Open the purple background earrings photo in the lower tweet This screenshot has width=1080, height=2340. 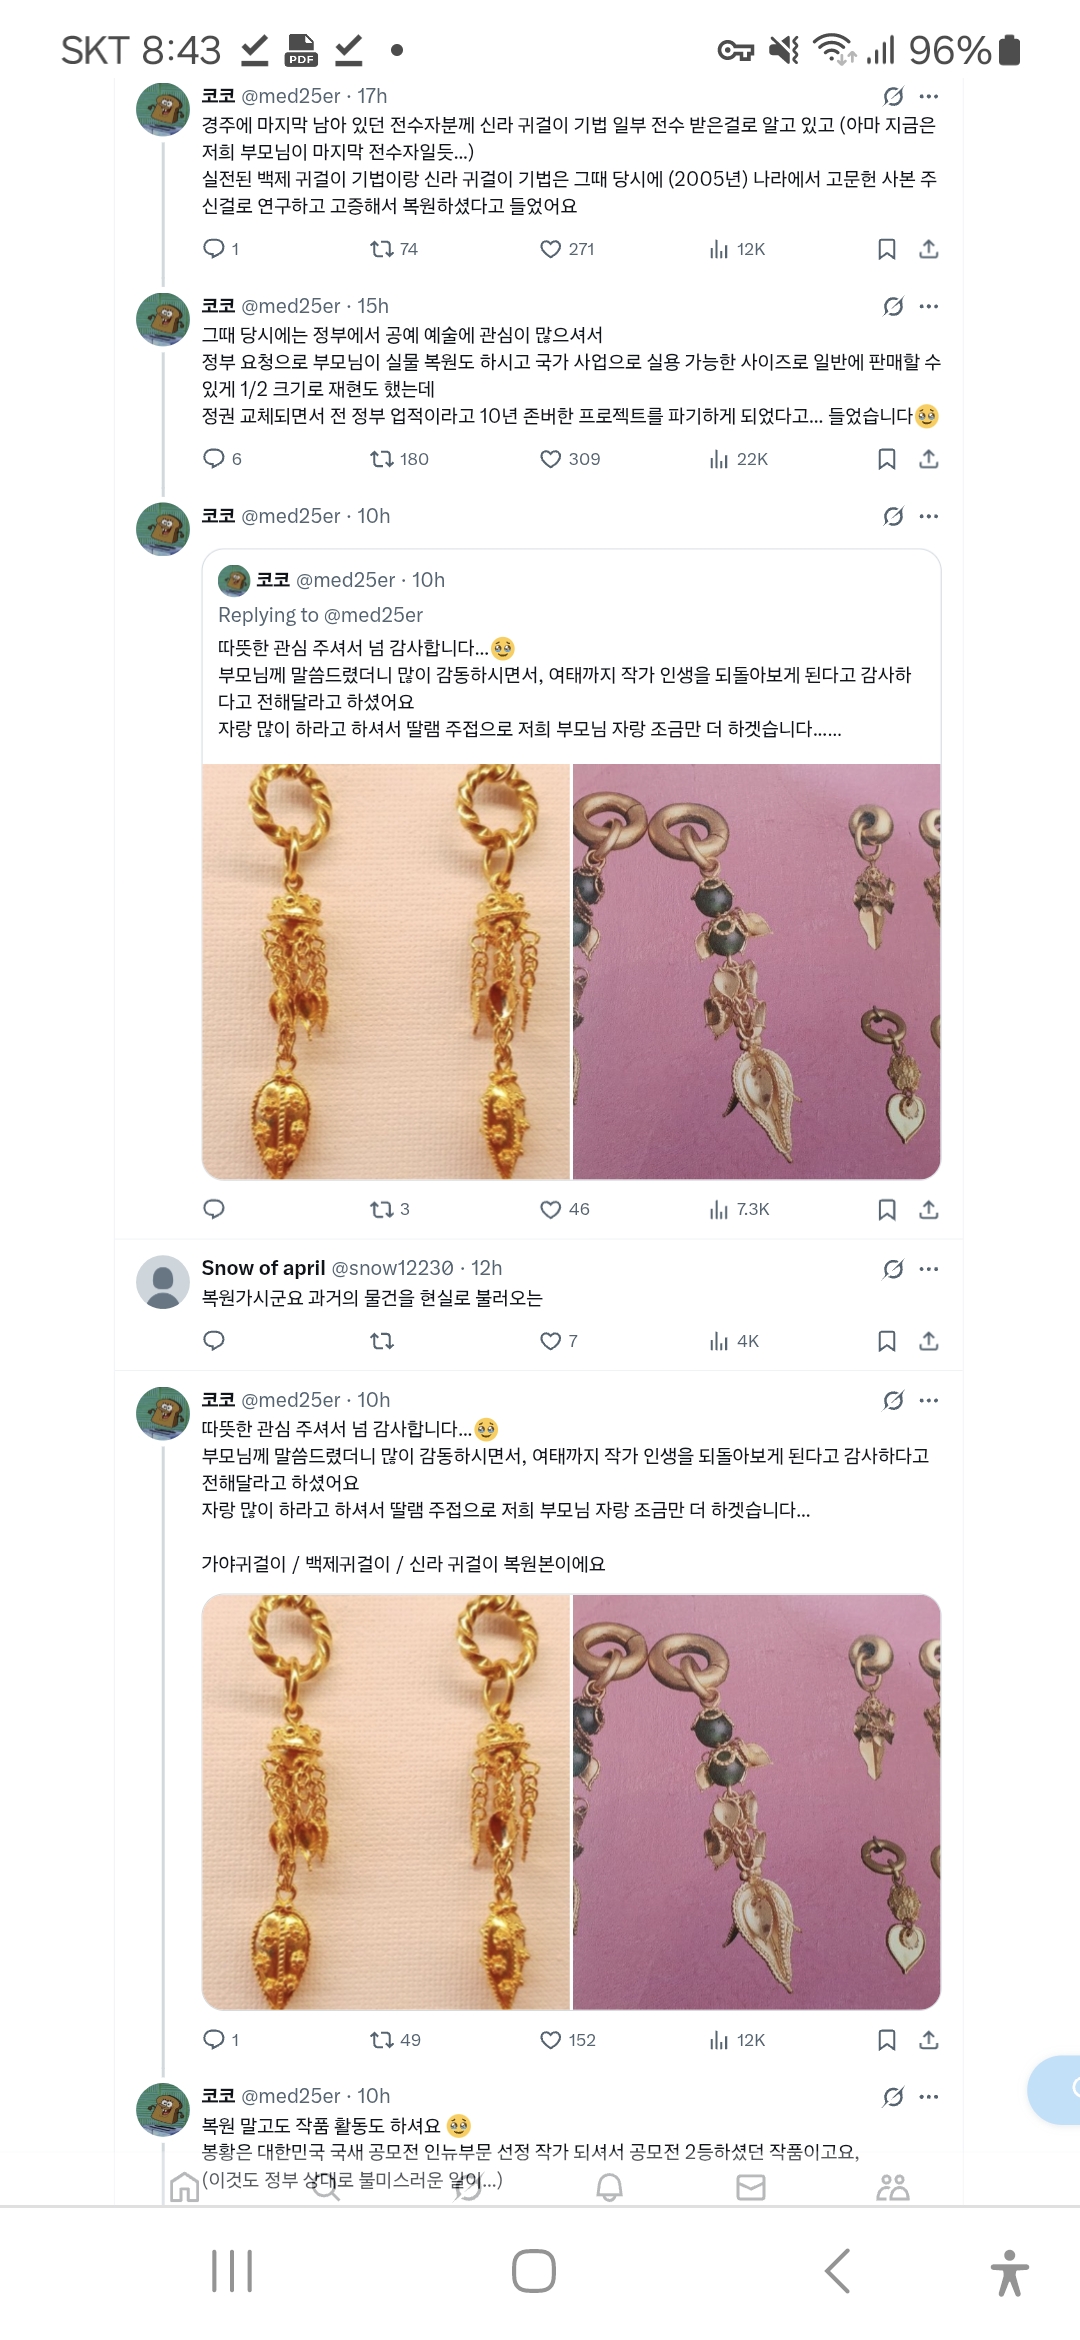(756, 1802)
